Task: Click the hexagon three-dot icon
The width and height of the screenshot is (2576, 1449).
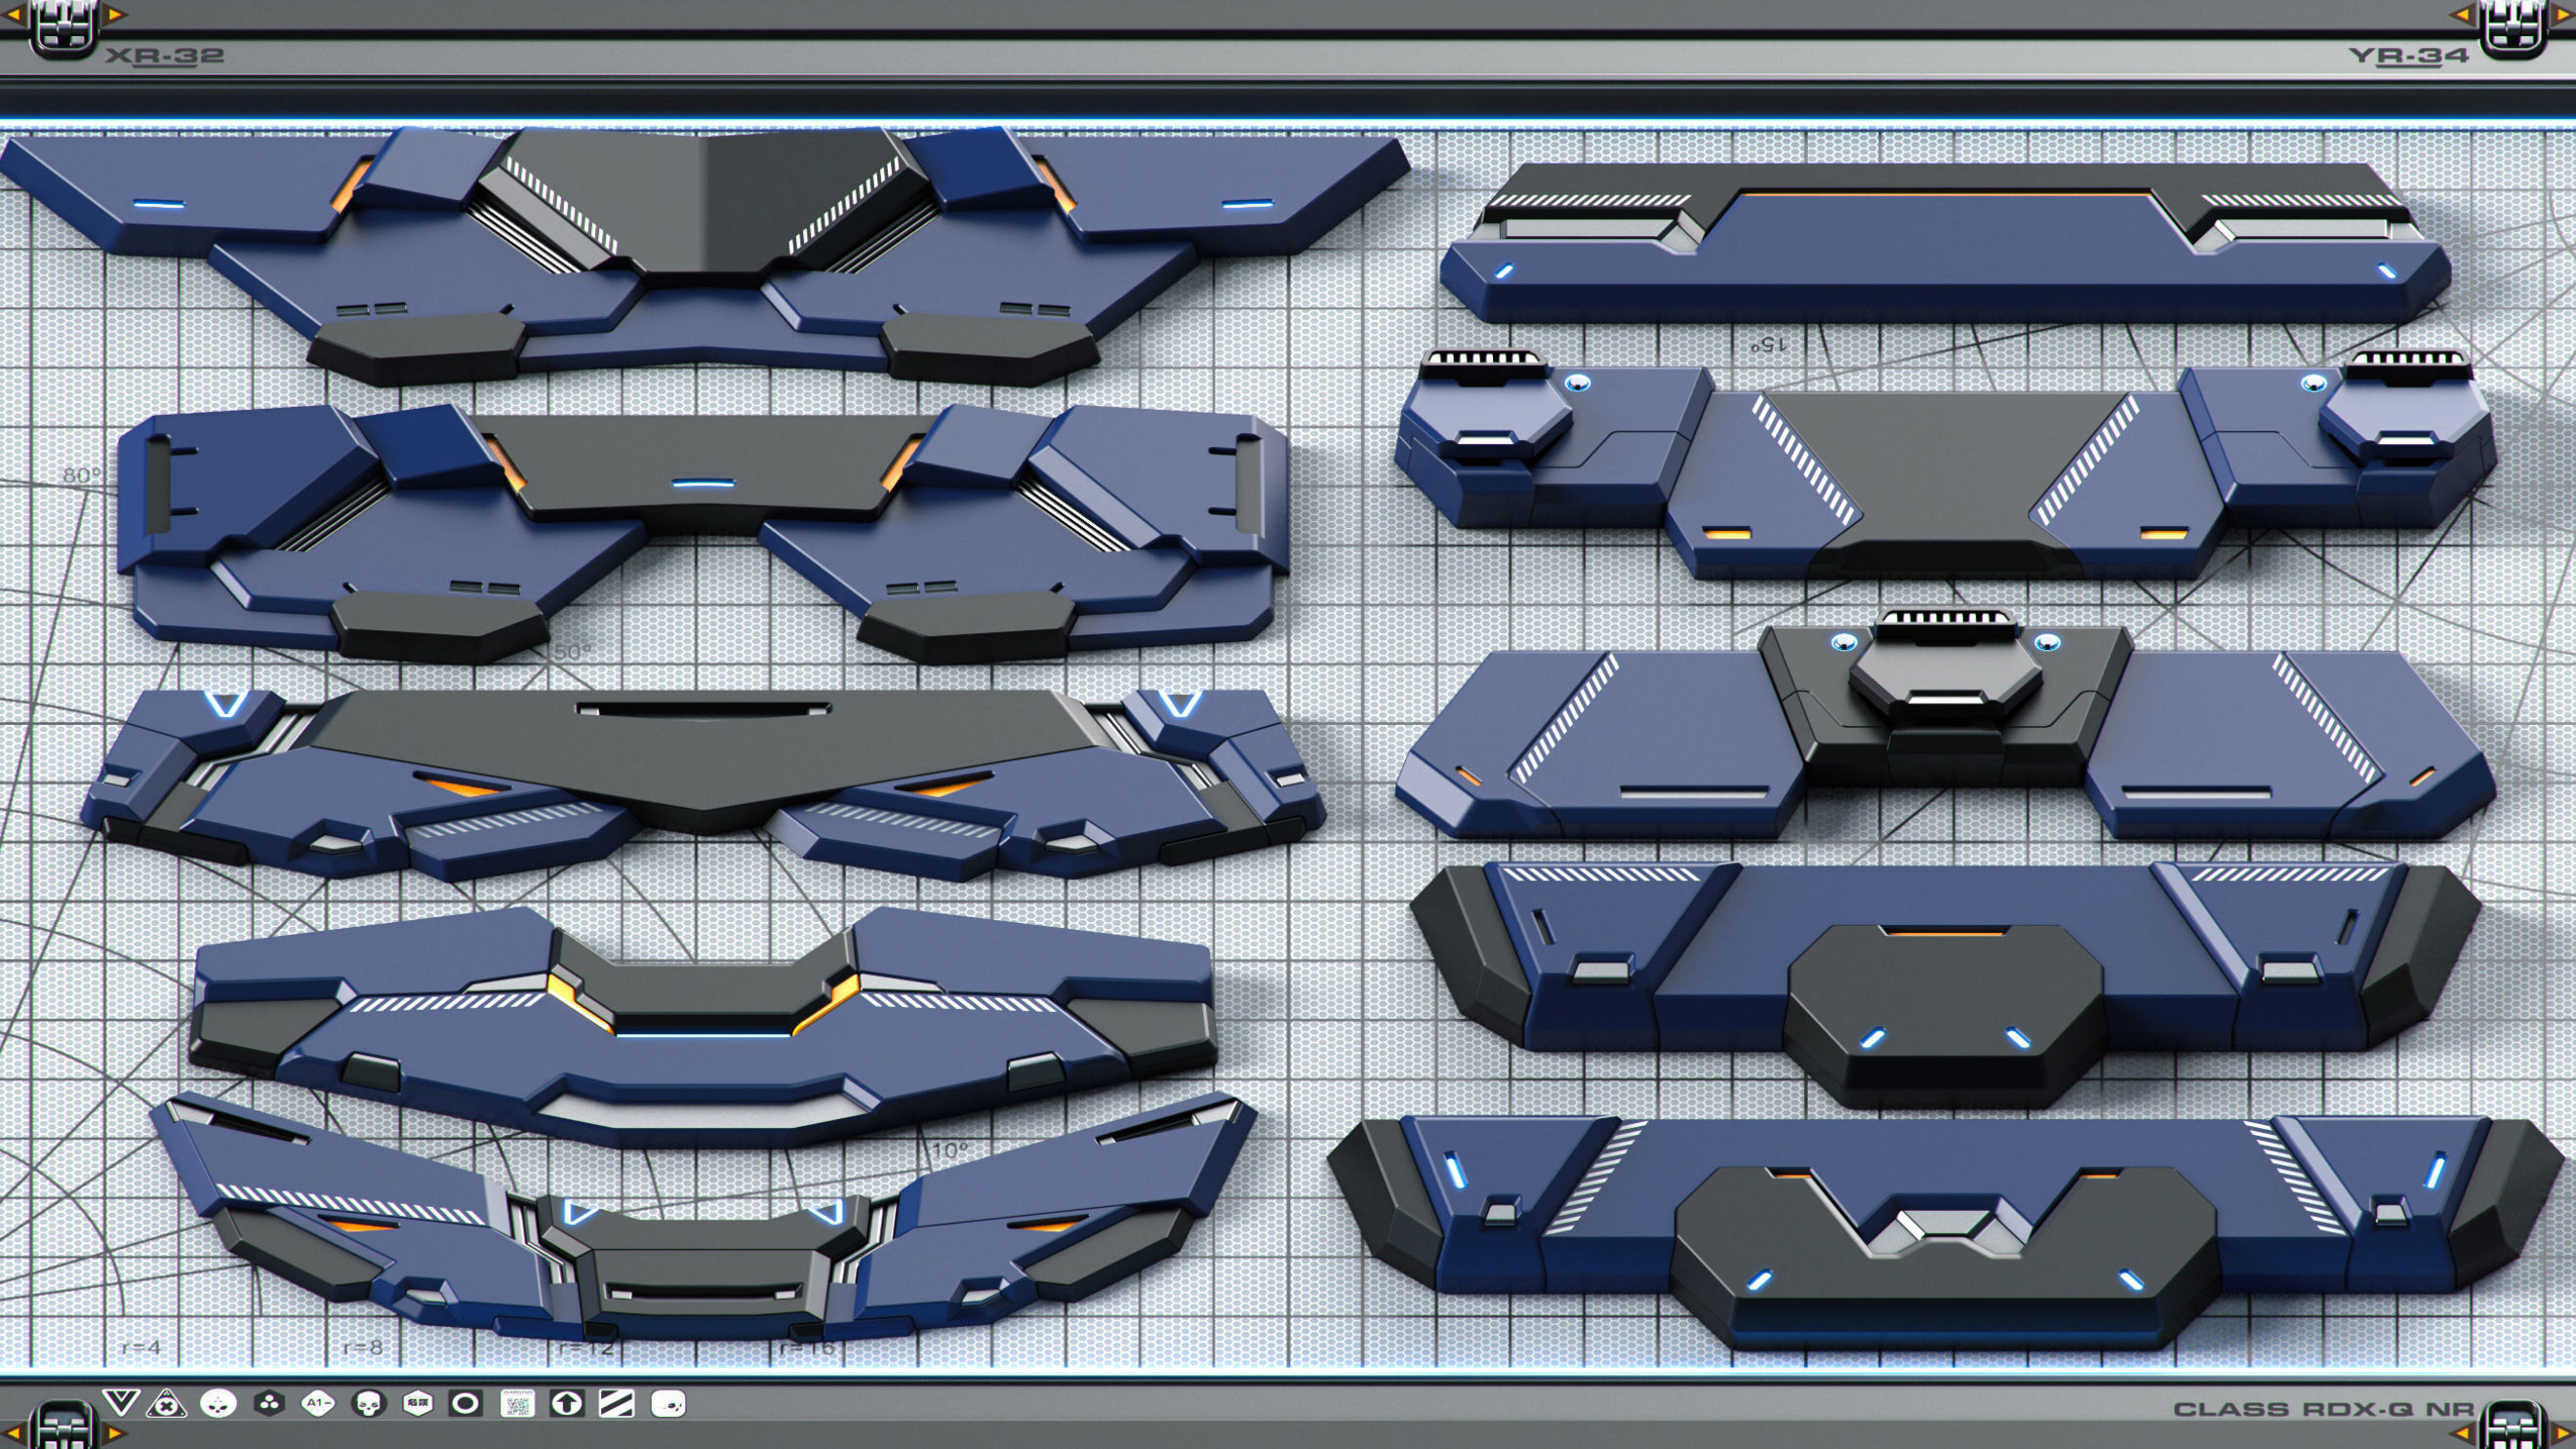Action: coord(268,1404)
